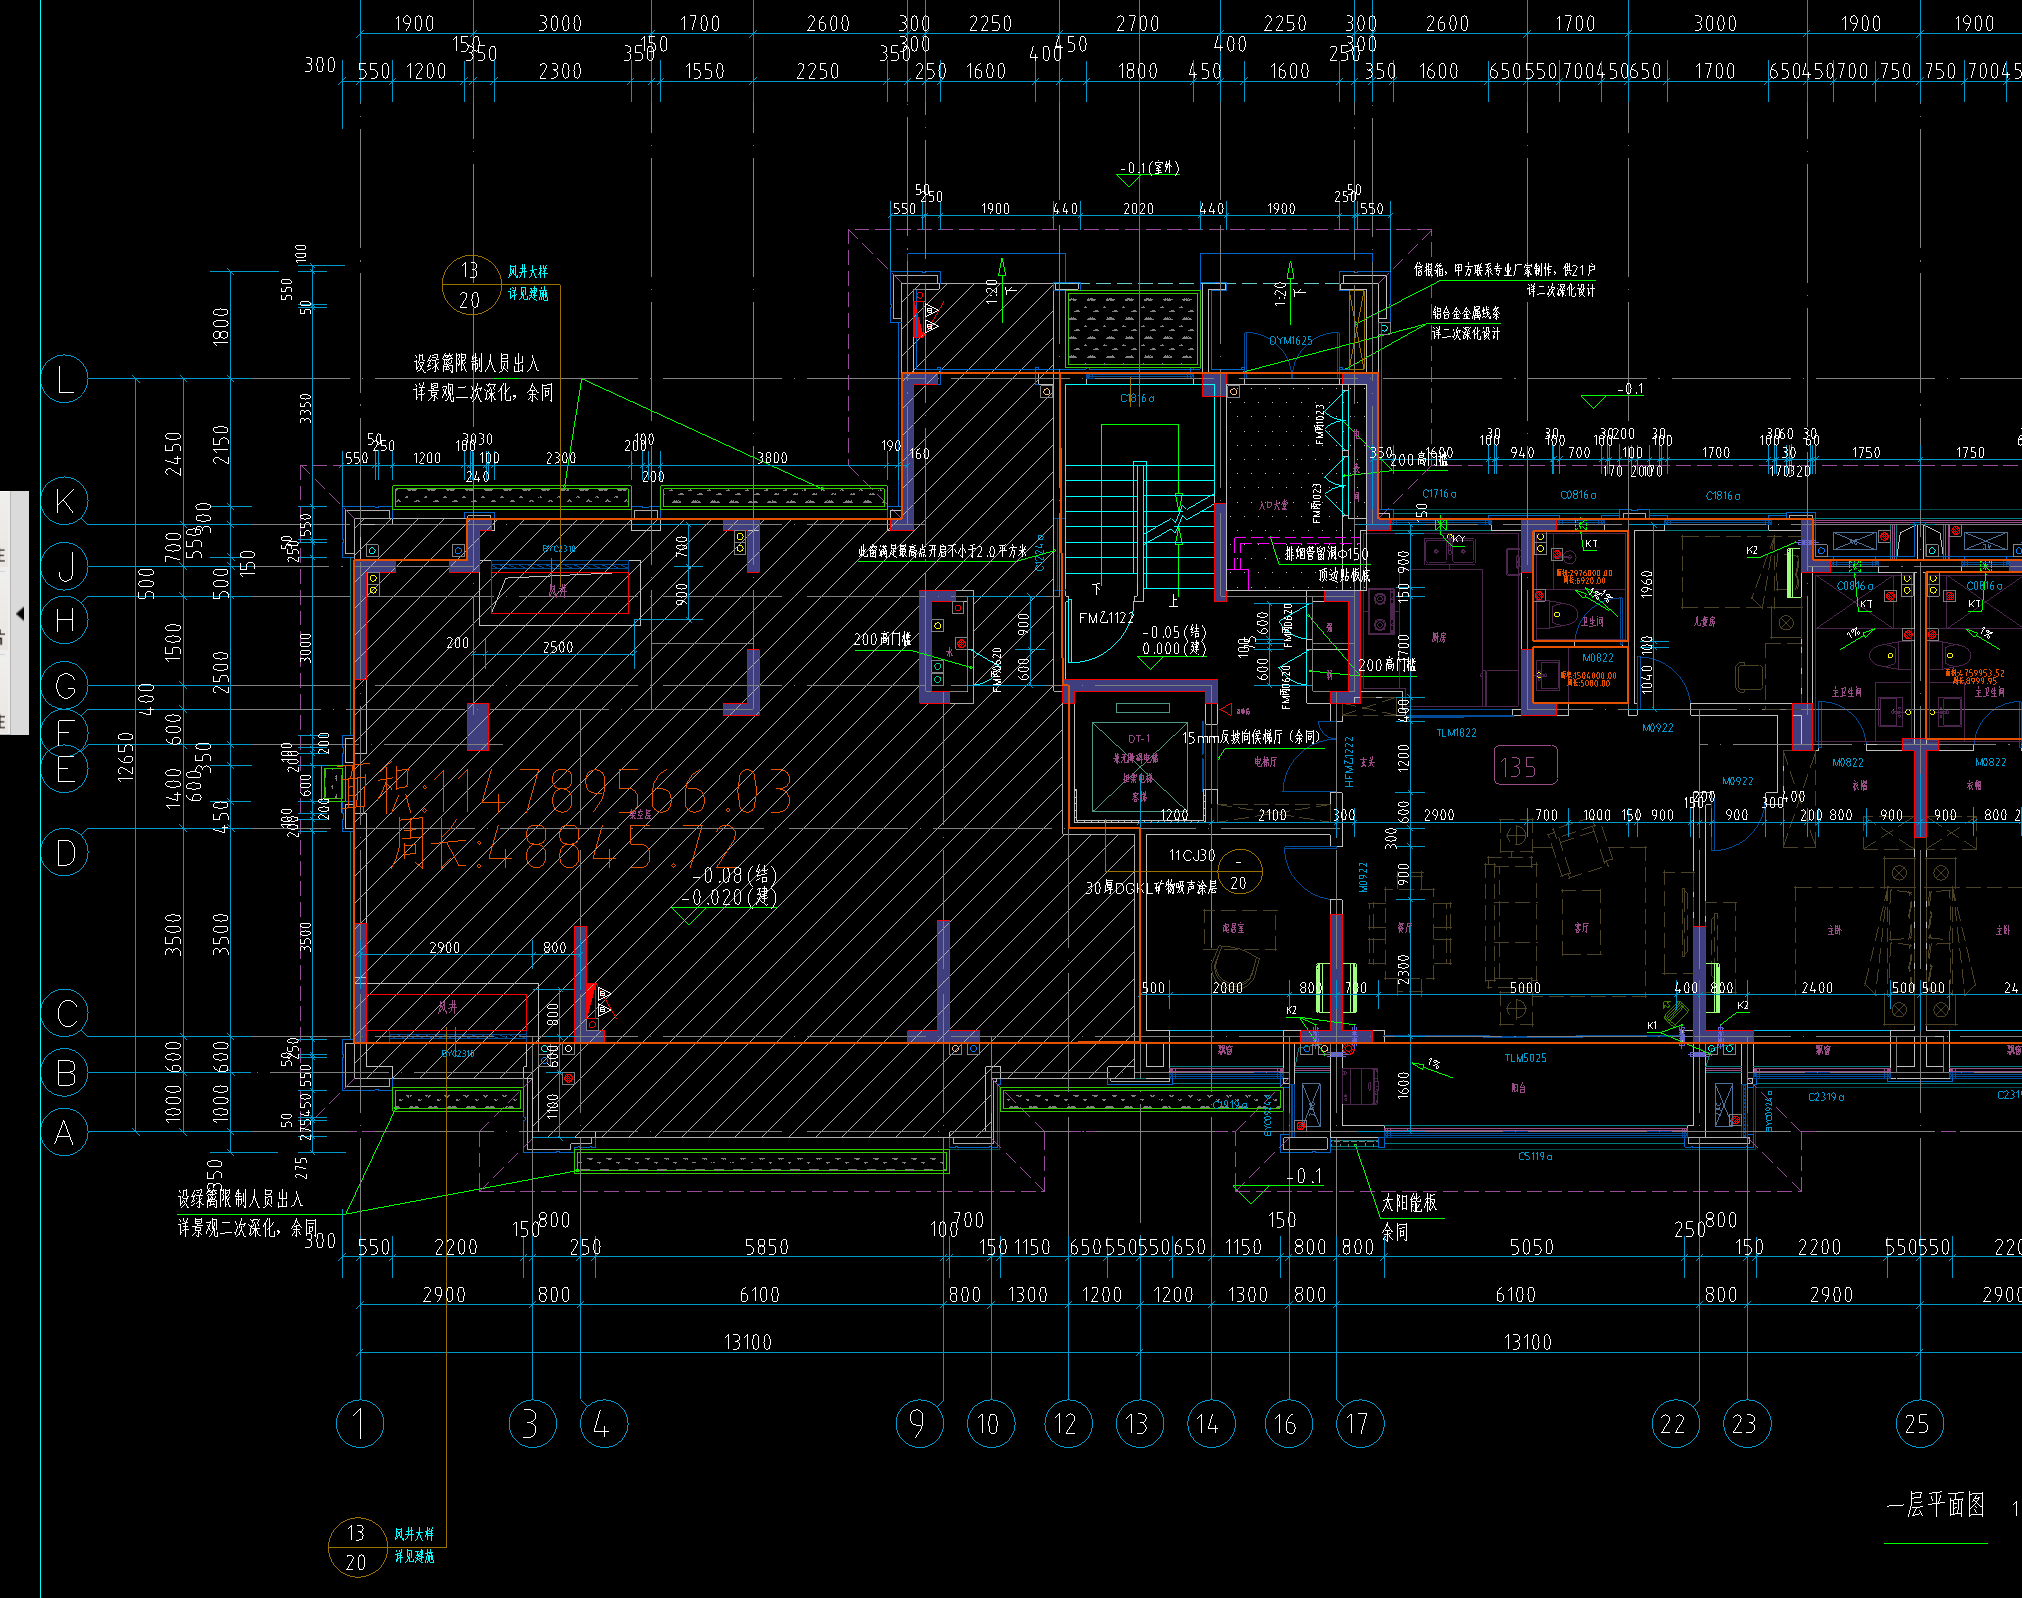This screenshot has width=2022, height=1598.
Task: Collapse the side panel with the black arrow
Action: point(19,613)
